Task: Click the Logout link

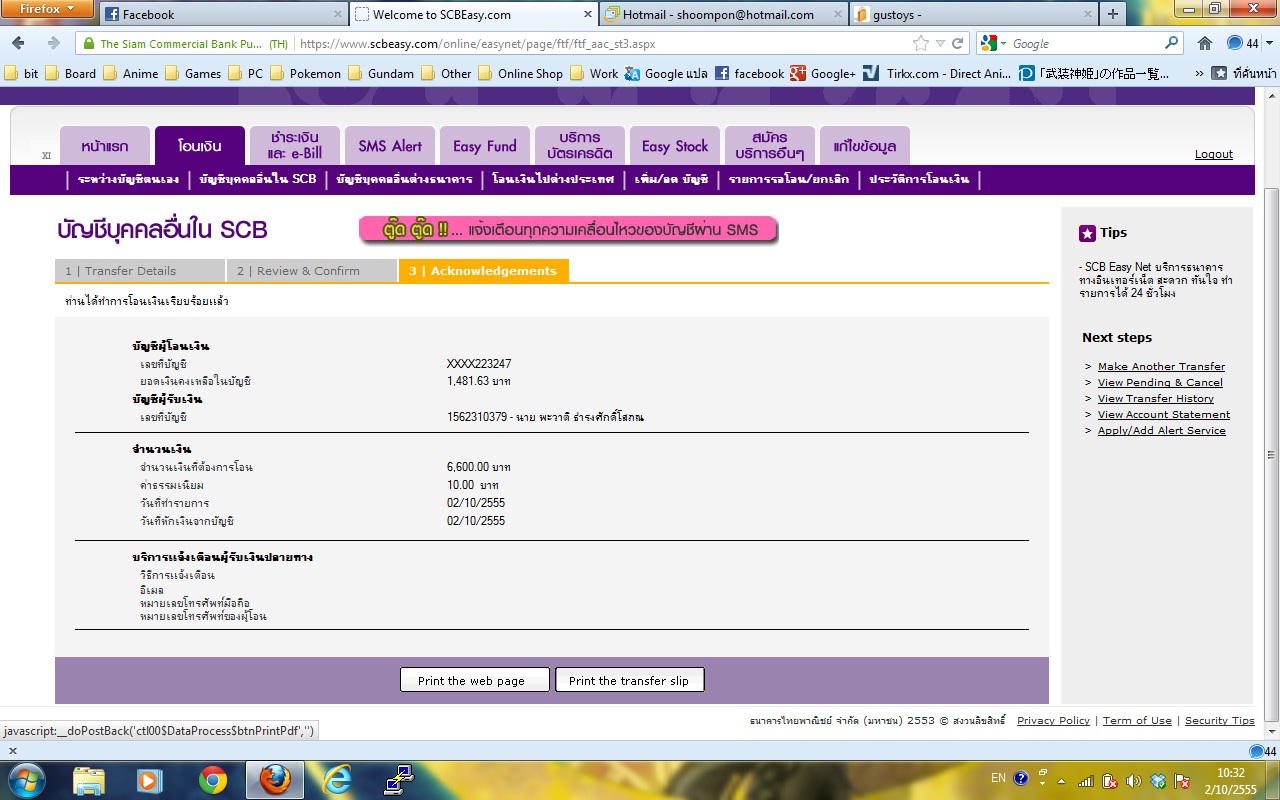Action: (1214, 154)
